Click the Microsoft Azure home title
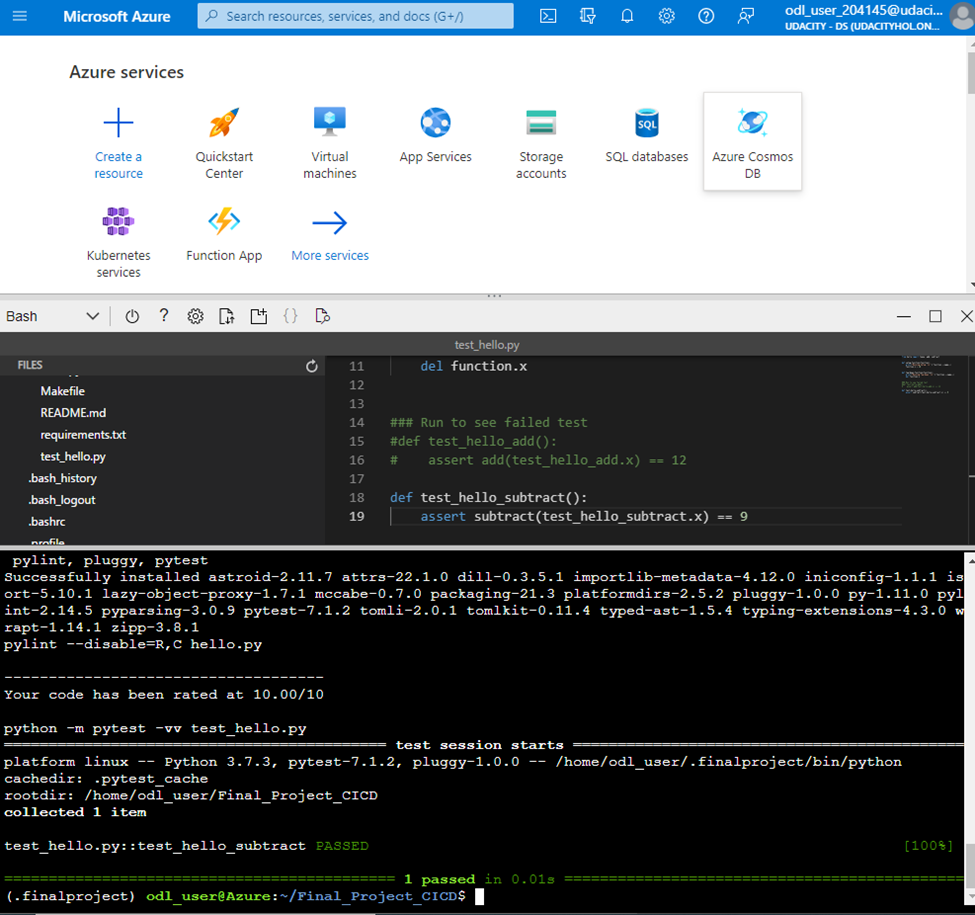This screenshot has width=975, height=915. (x=116, y=17)
